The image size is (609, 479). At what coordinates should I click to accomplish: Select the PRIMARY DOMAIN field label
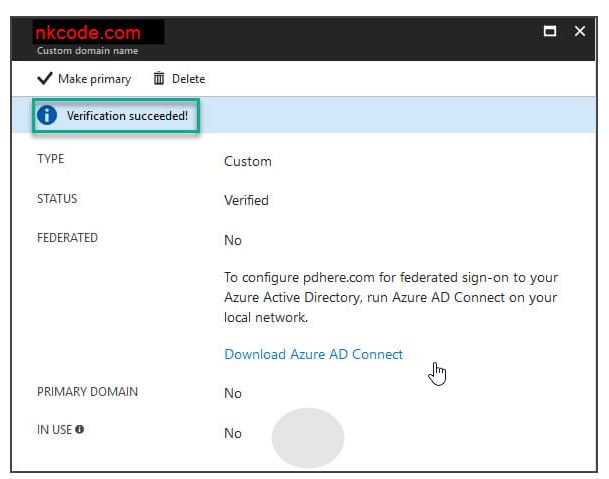[87, 391]
